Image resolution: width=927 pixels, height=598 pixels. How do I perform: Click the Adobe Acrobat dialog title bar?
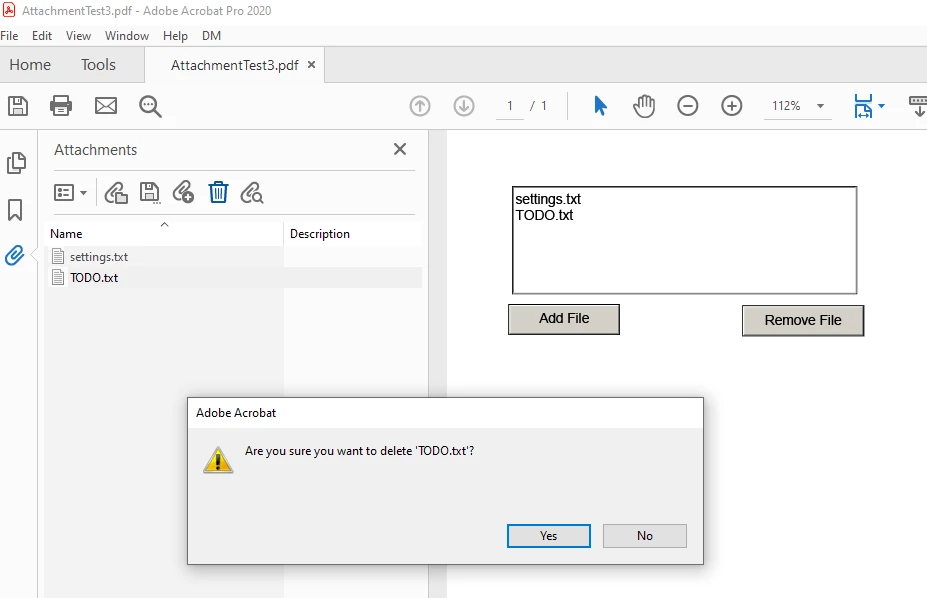(x=445, y=412)
